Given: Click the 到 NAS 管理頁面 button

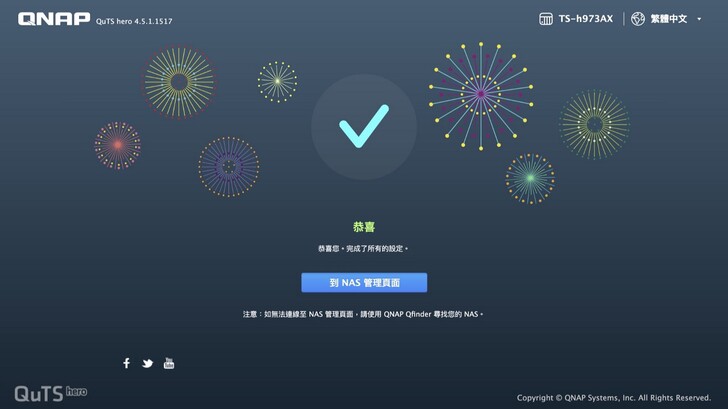Looking at the screenshot, I should [x=364, y=283].
